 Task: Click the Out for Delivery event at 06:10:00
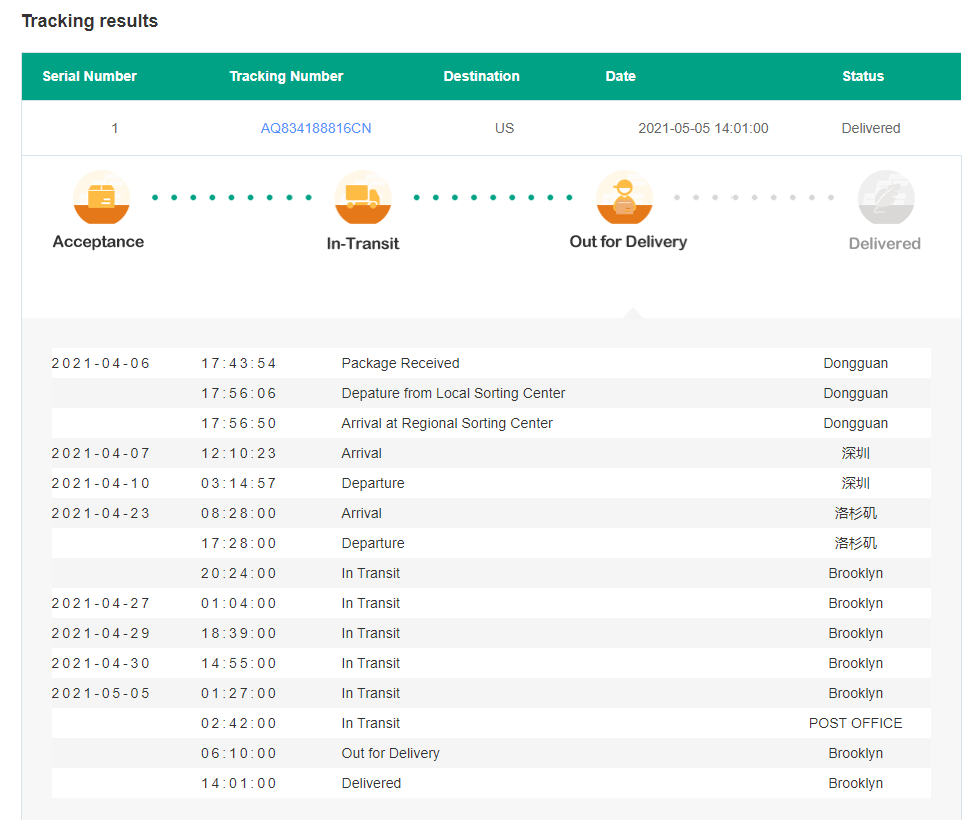point(390,753)
